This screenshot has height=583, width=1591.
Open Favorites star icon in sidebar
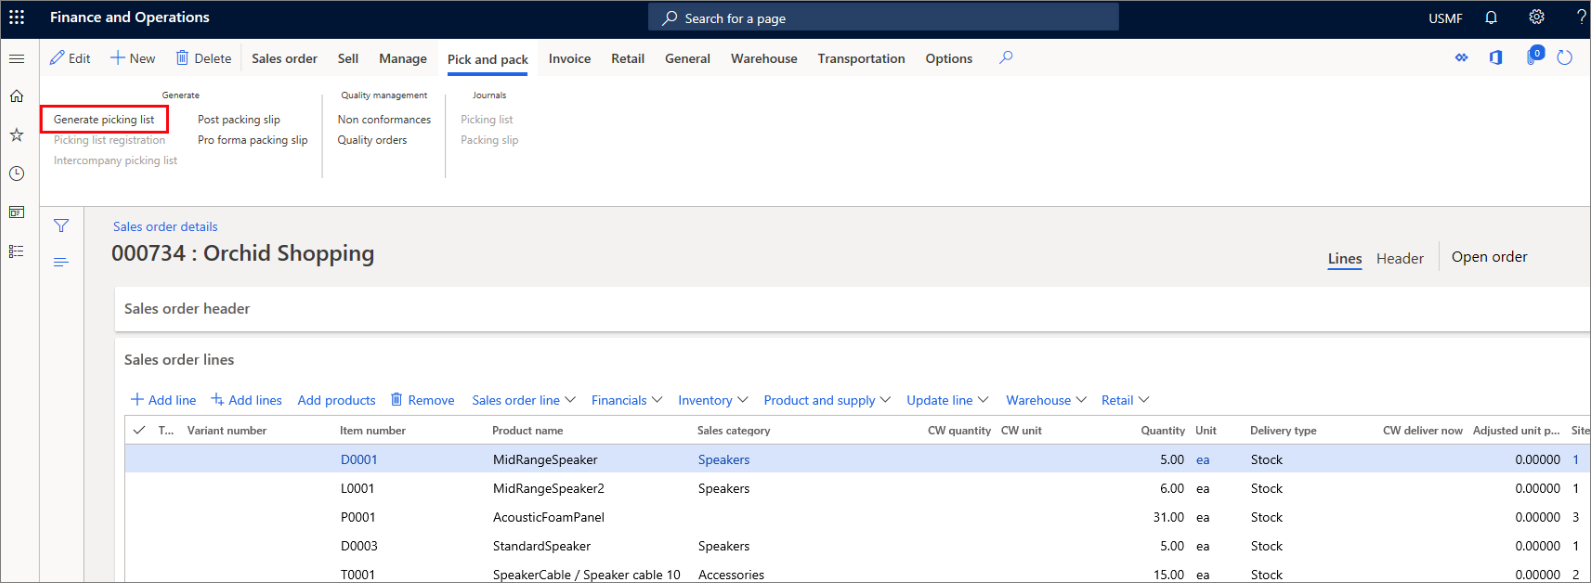coord(16,134)
